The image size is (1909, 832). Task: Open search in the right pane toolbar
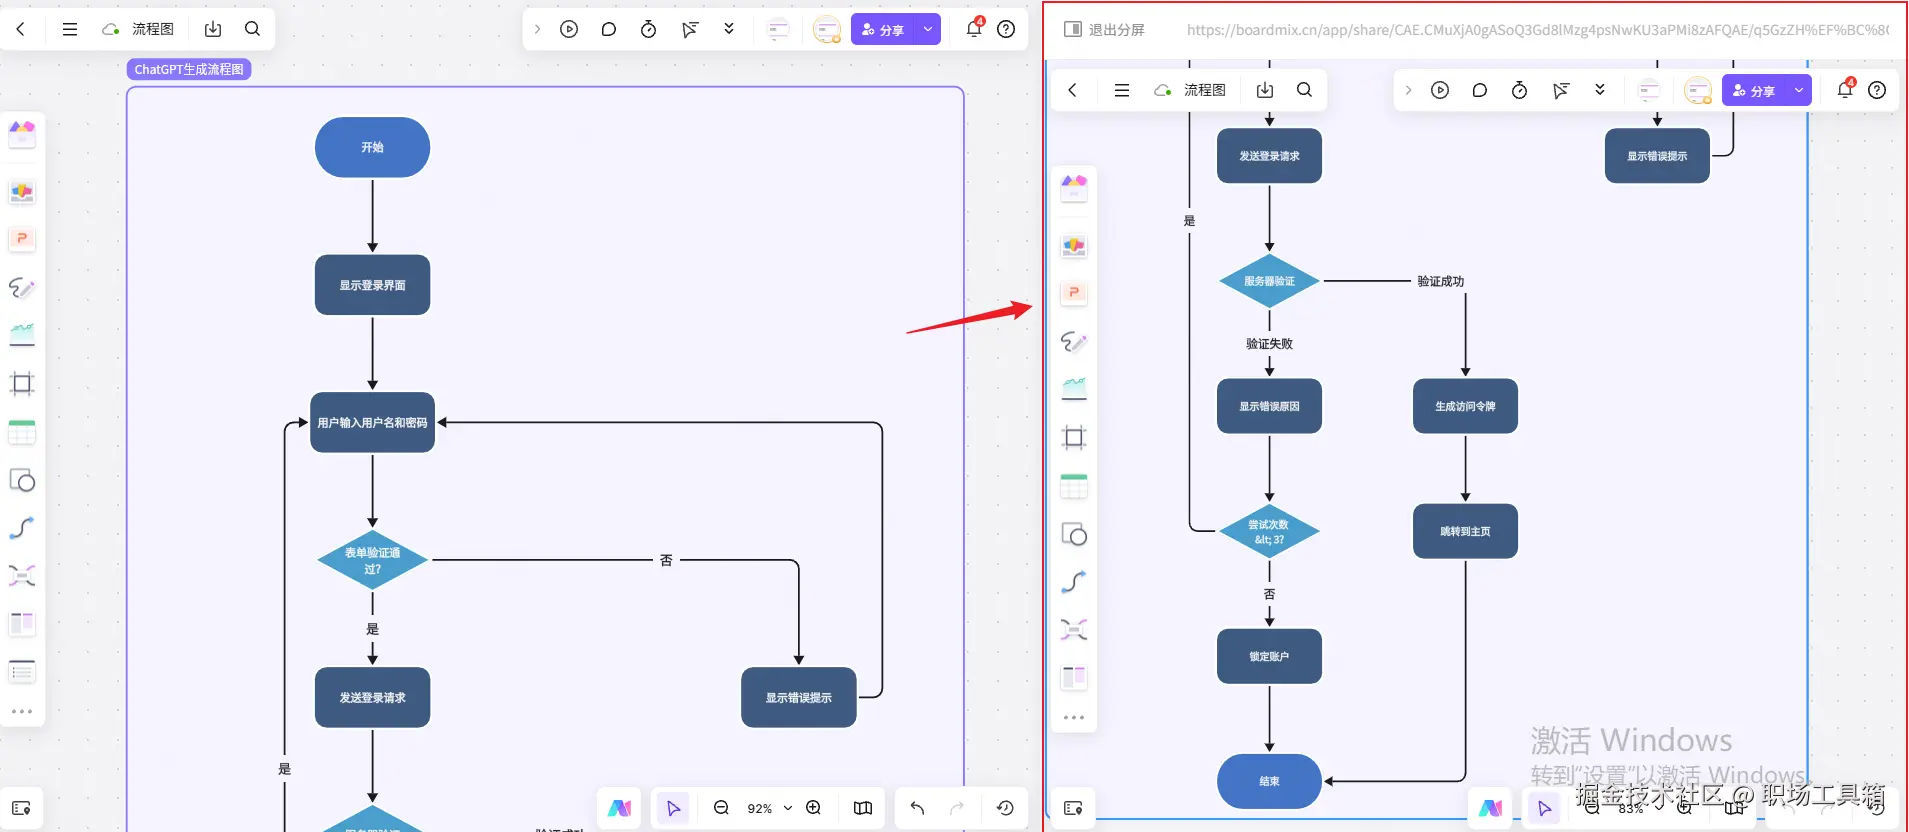[x=1305, y=90]
